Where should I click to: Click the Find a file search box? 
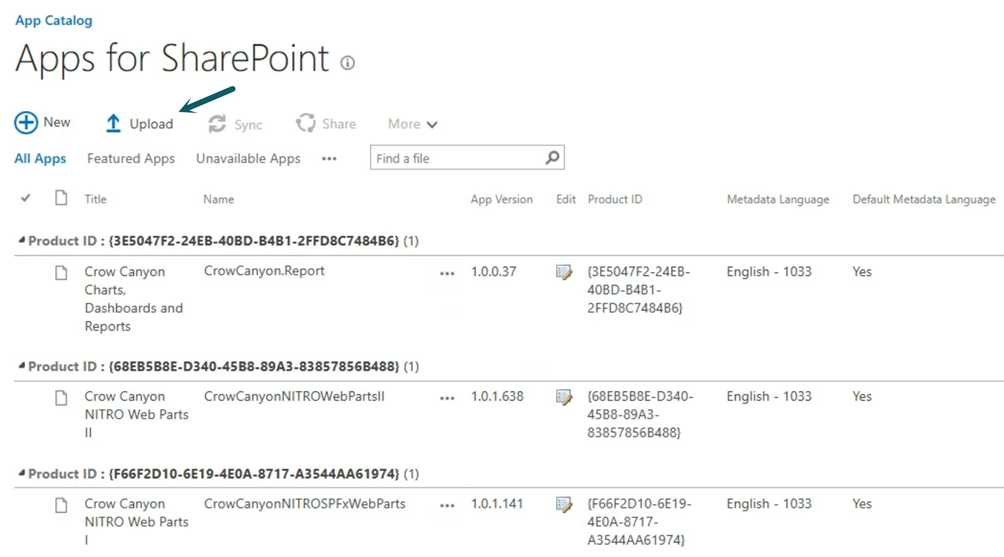pos(456,158)
